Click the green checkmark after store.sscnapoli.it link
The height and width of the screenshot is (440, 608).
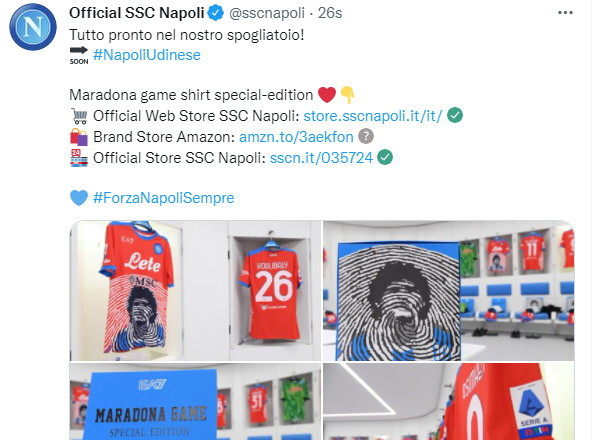pyautogui.click(x=454, y=116)
